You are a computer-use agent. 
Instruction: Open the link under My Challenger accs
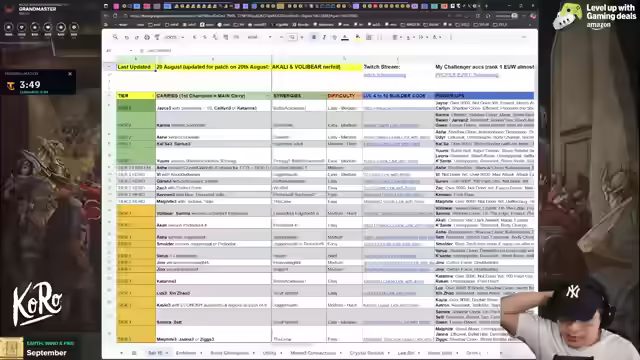pos(467,75)
